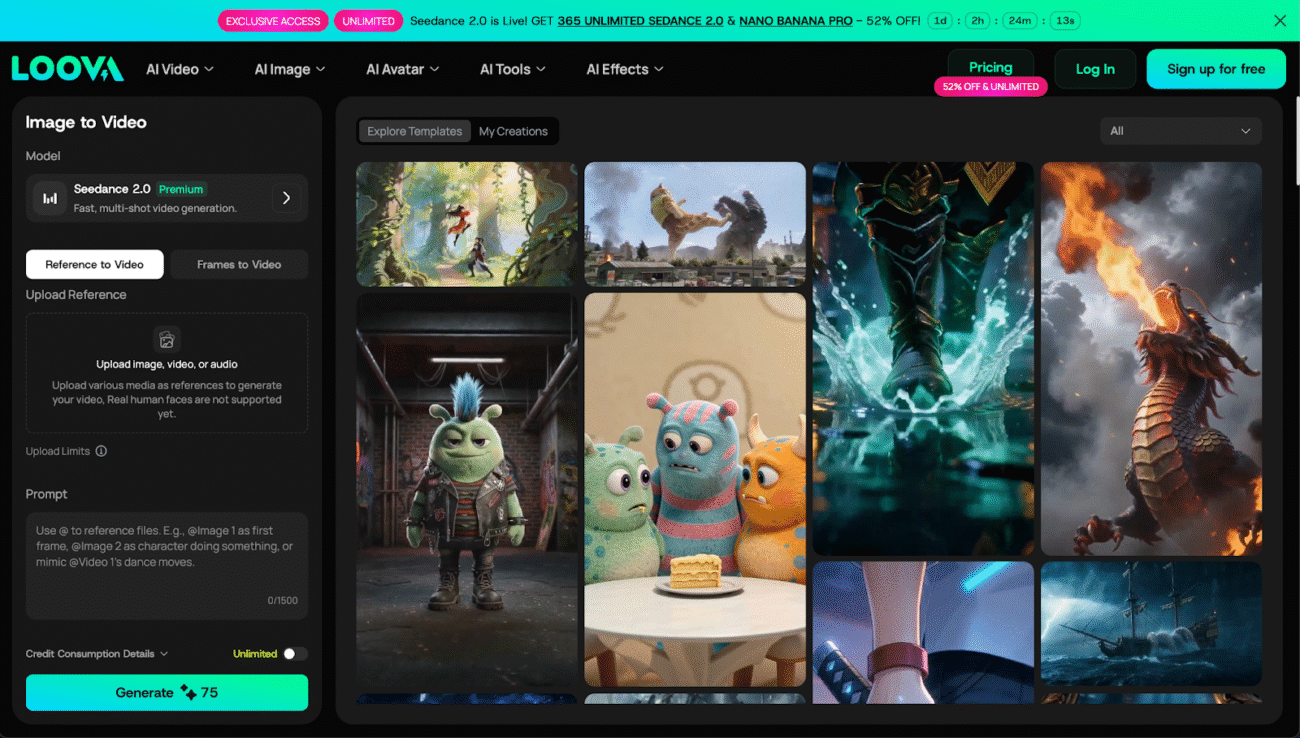Switch to My Creations tab
The width and height of the screenshot is (1300, 738).
click(x=513, y=131)
